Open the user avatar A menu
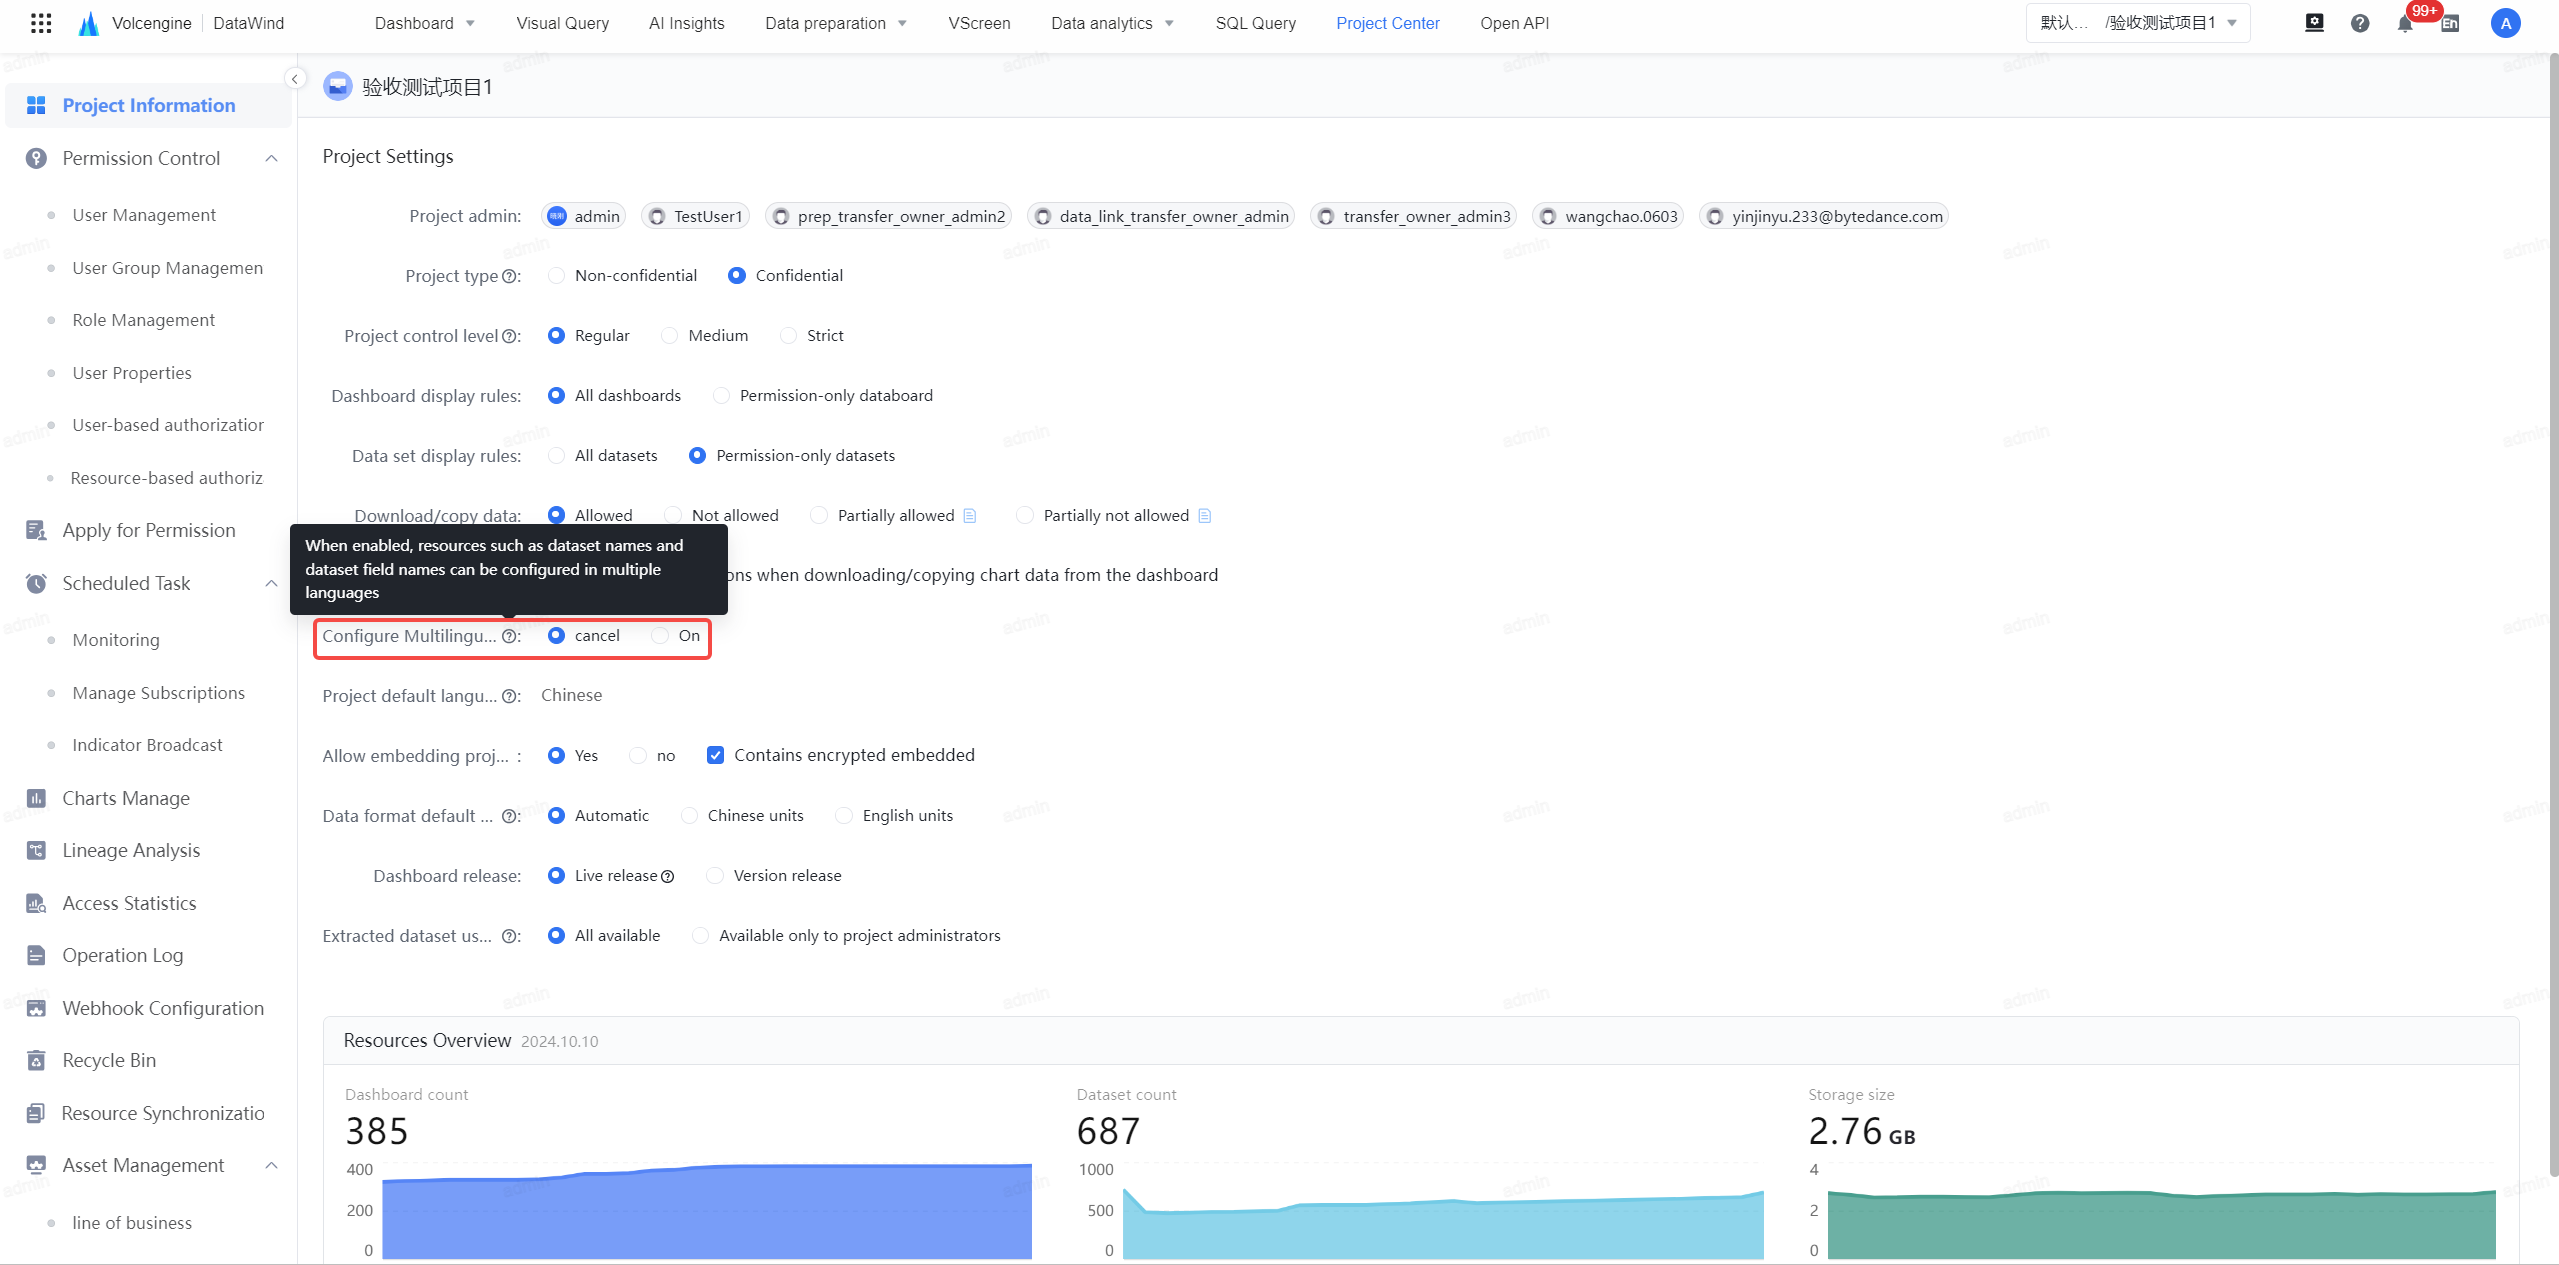 (2505, 23)
